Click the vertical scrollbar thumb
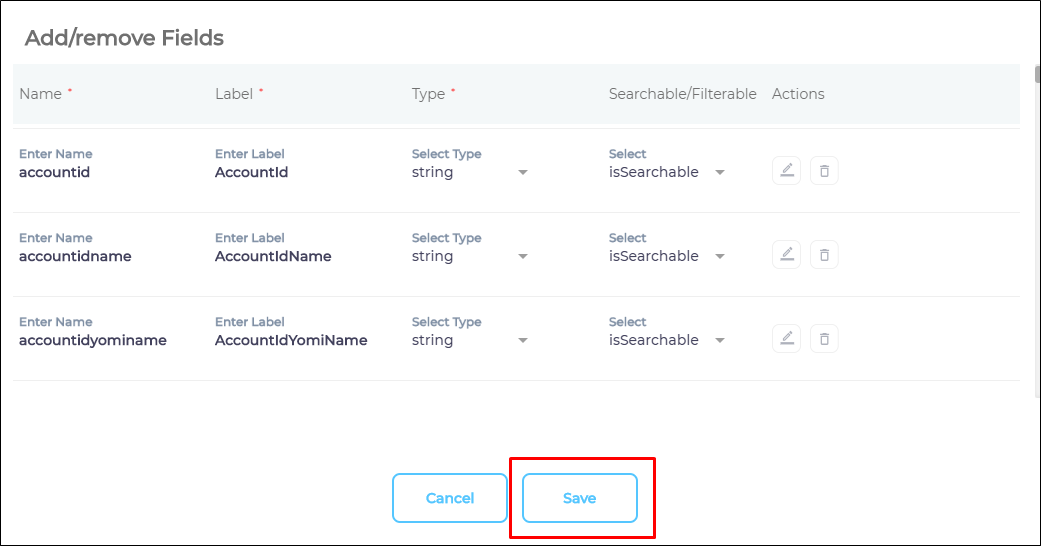 coord(1037,75)
